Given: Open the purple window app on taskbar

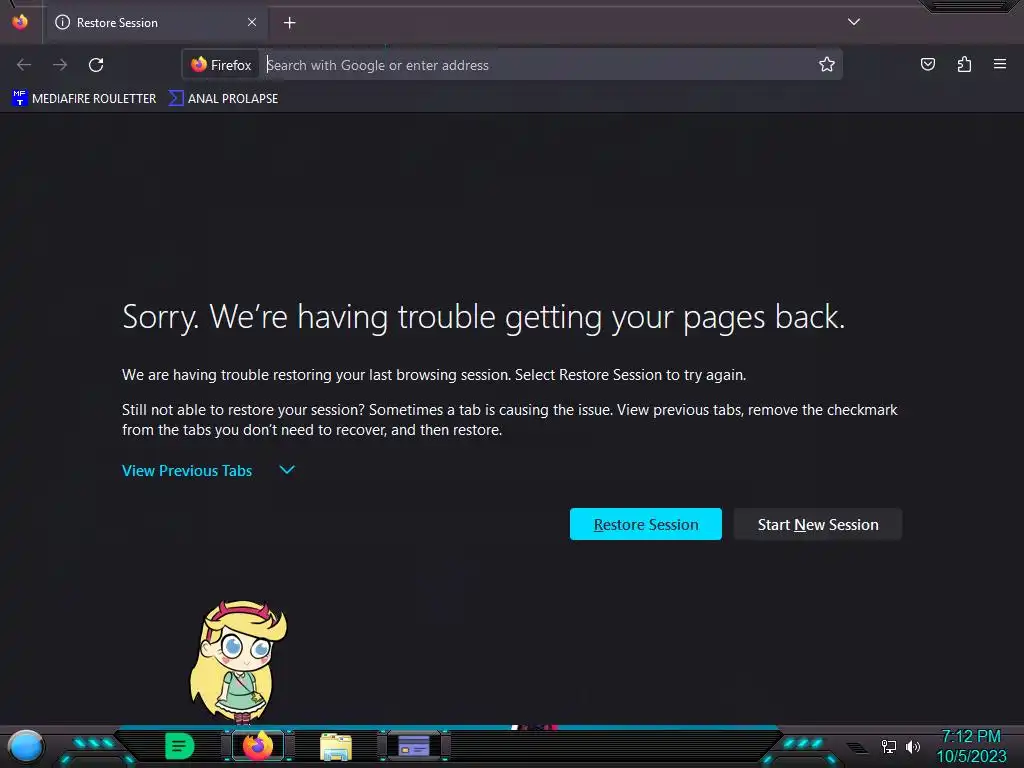Looking at the screenshot, I should point(413,746).
